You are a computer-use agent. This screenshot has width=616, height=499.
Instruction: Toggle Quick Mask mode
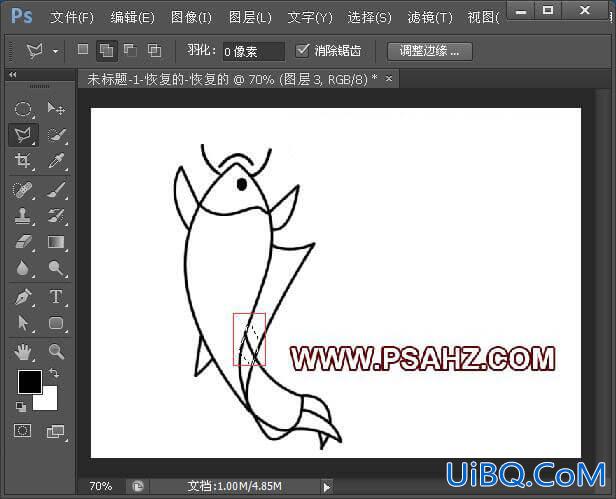(22, 431)
